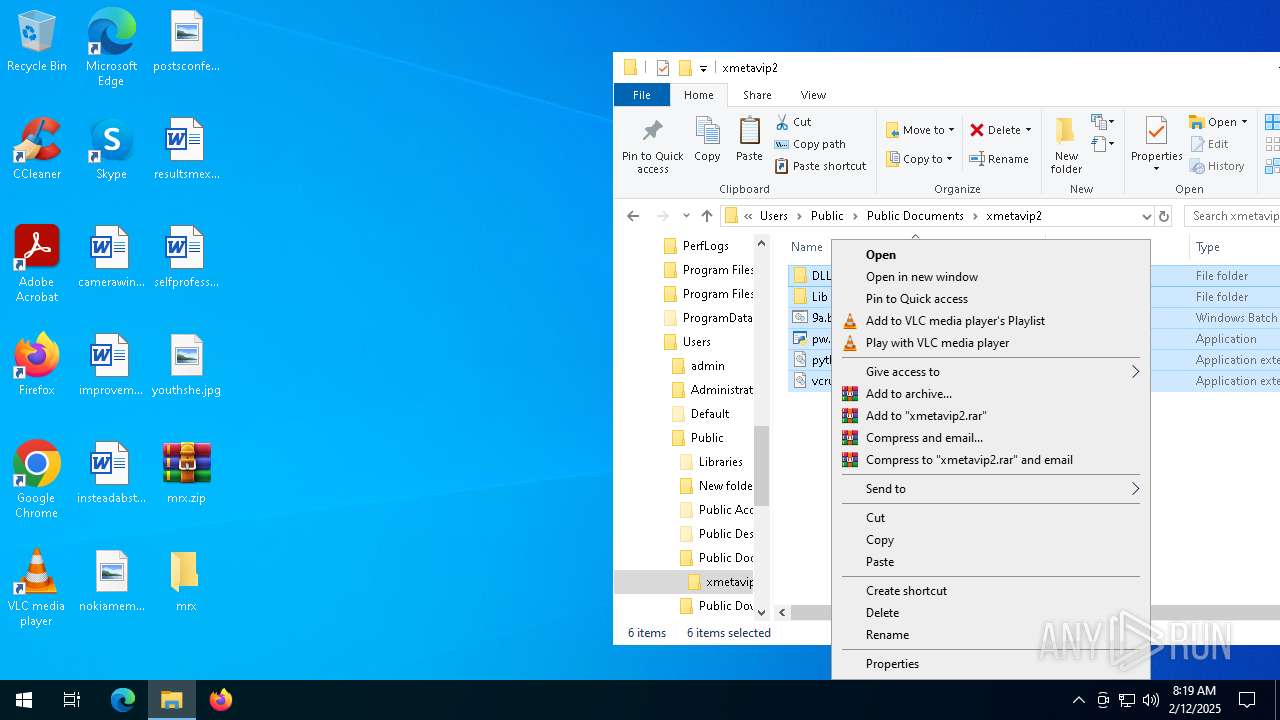Switch to the Share tab

point(757,95)
